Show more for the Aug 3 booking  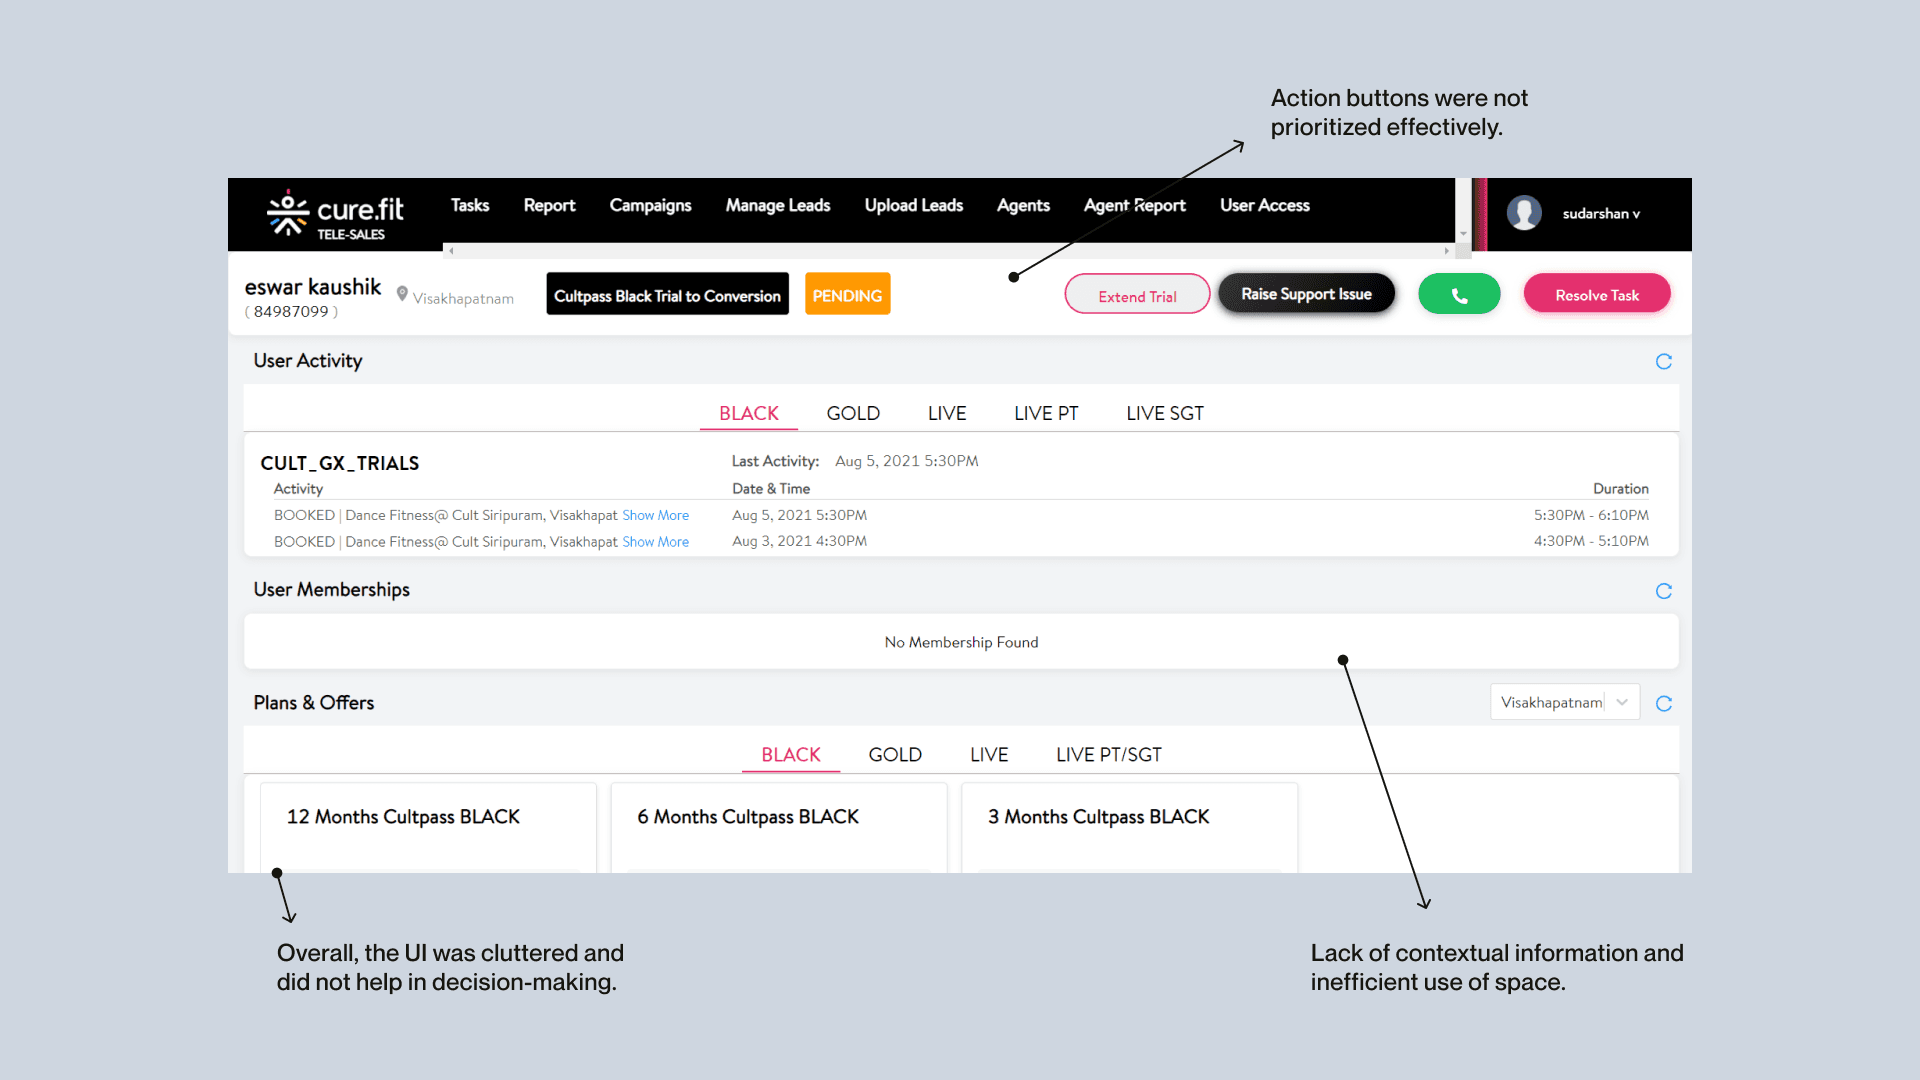pos(655,541)
